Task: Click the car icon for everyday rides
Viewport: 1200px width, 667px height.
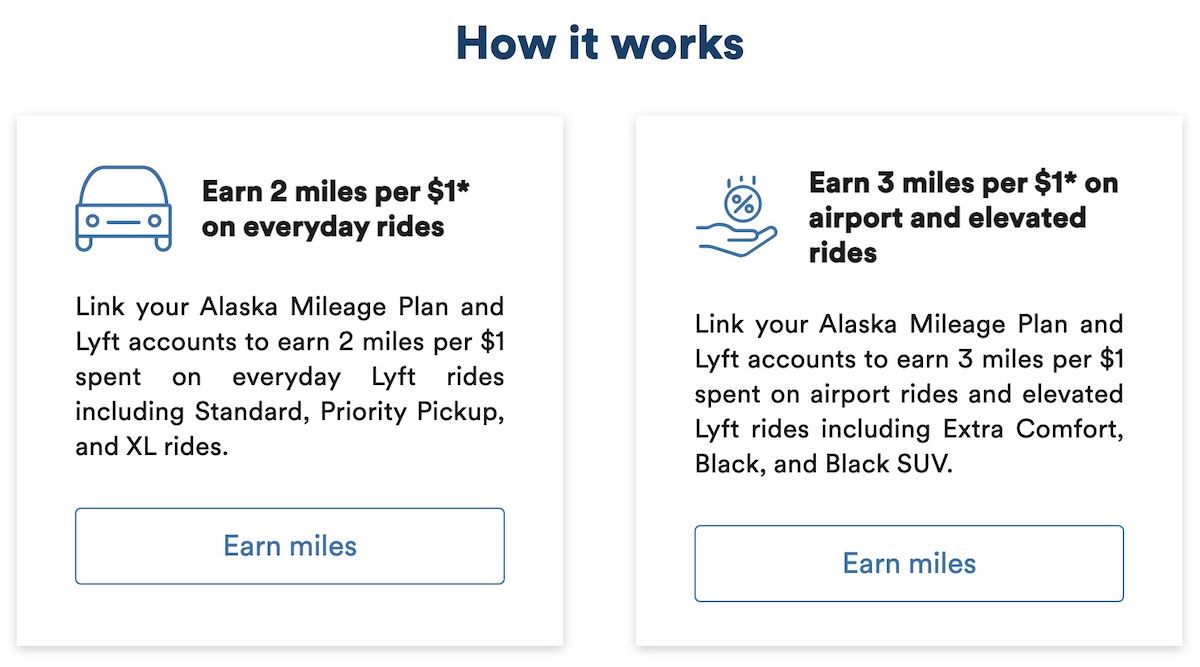Action: tap(123, 208)
